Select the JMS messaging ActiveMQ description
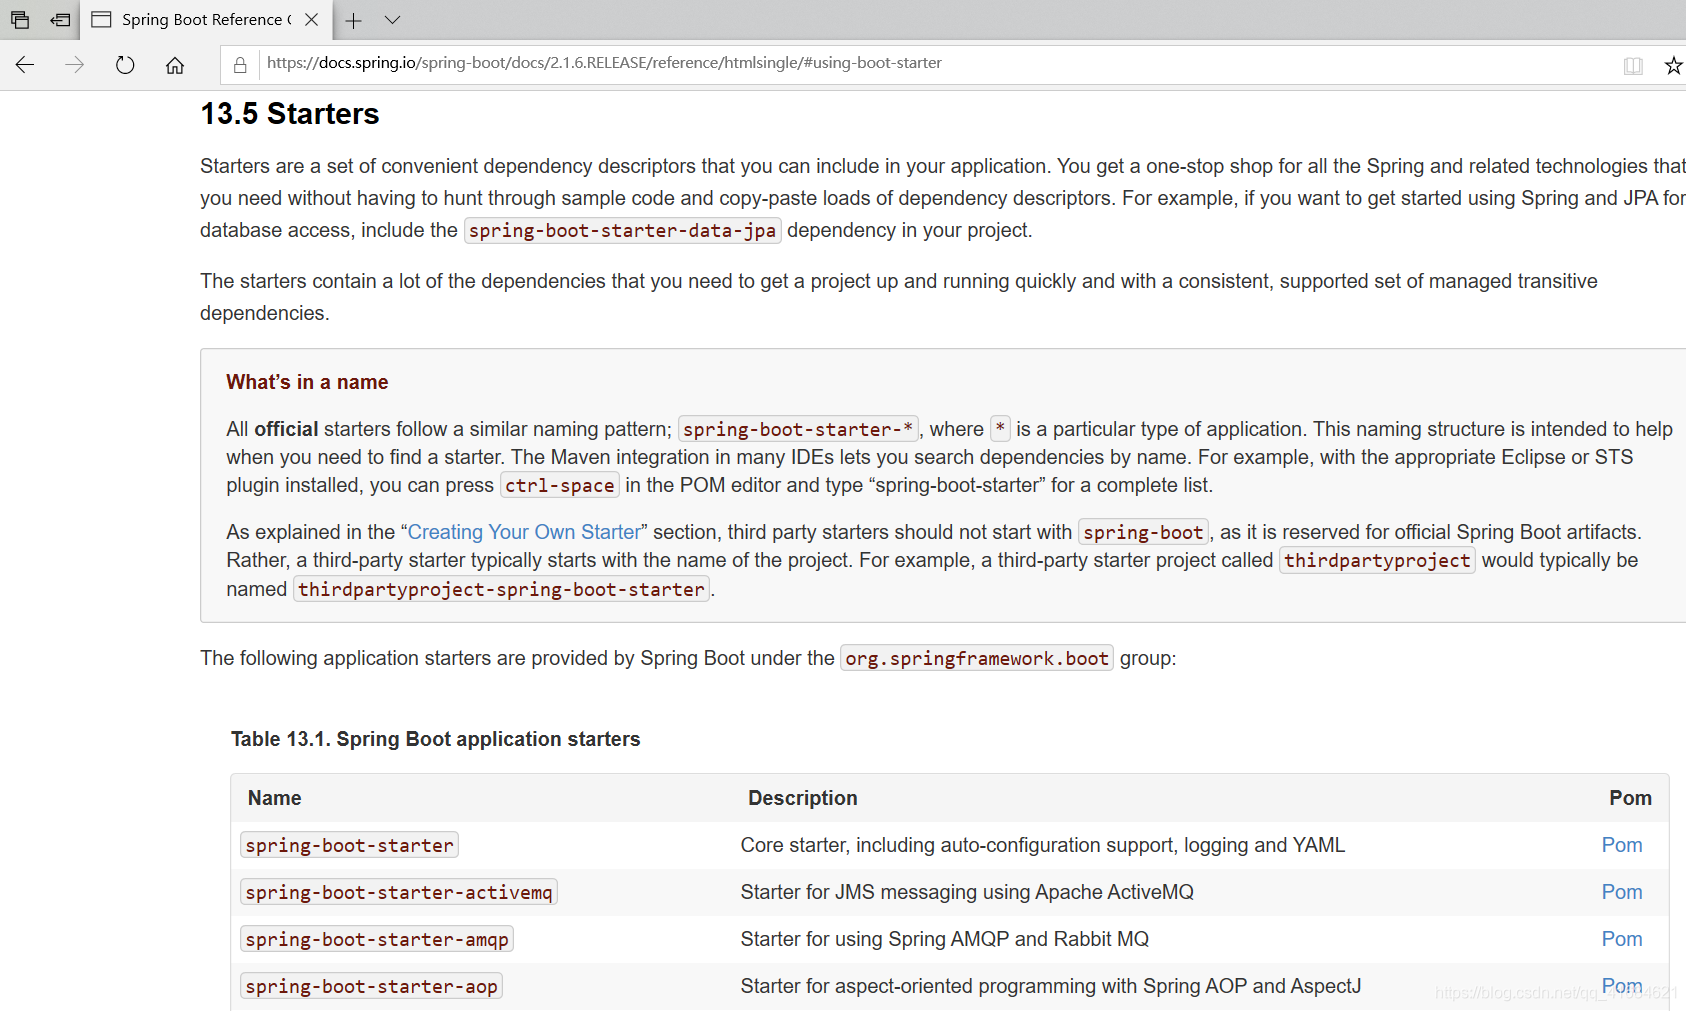1686x1011 pixels. point(967,892)
